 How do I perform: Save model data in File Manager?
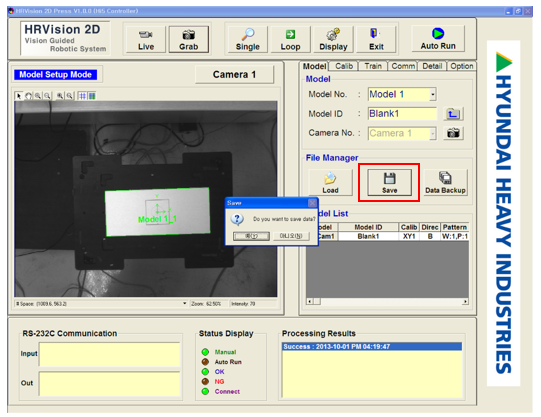coord(389,182)
